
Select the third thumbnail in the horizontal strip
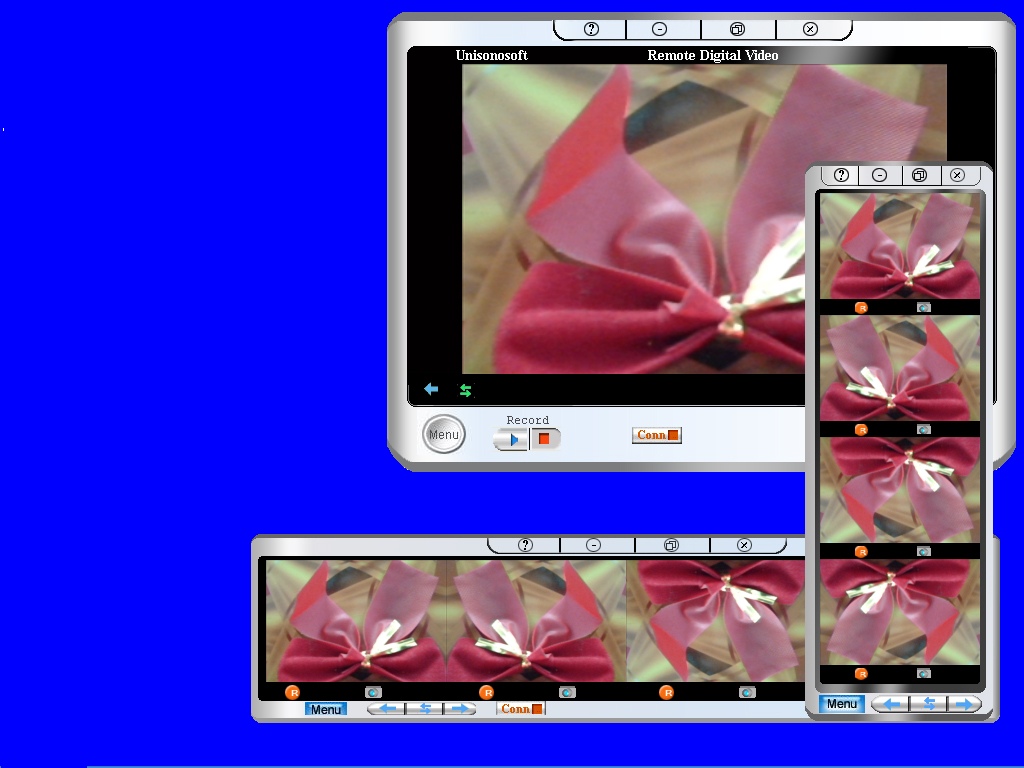(715, 620)
